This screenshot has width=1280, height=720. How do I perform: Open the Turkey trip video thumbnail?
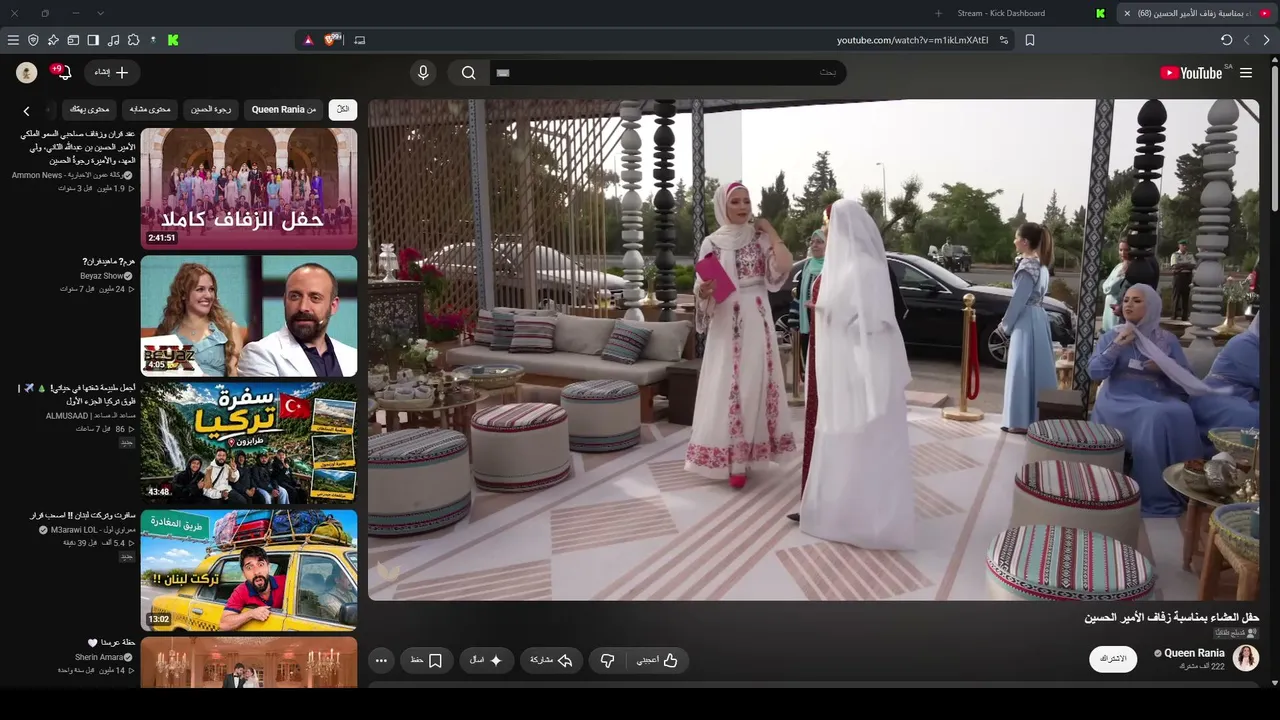pyautogui.click(x=249, y=443)
